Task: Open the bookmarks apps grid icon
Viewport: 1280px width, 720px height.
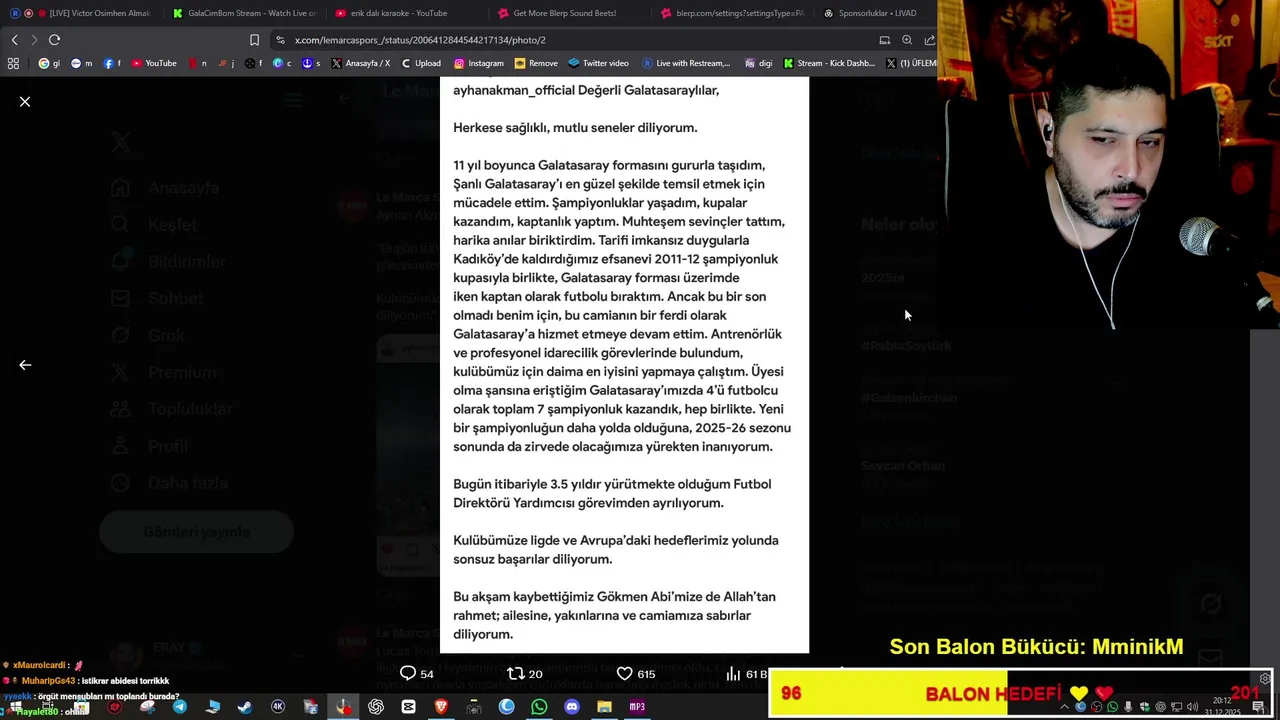Action: point(13,63)
